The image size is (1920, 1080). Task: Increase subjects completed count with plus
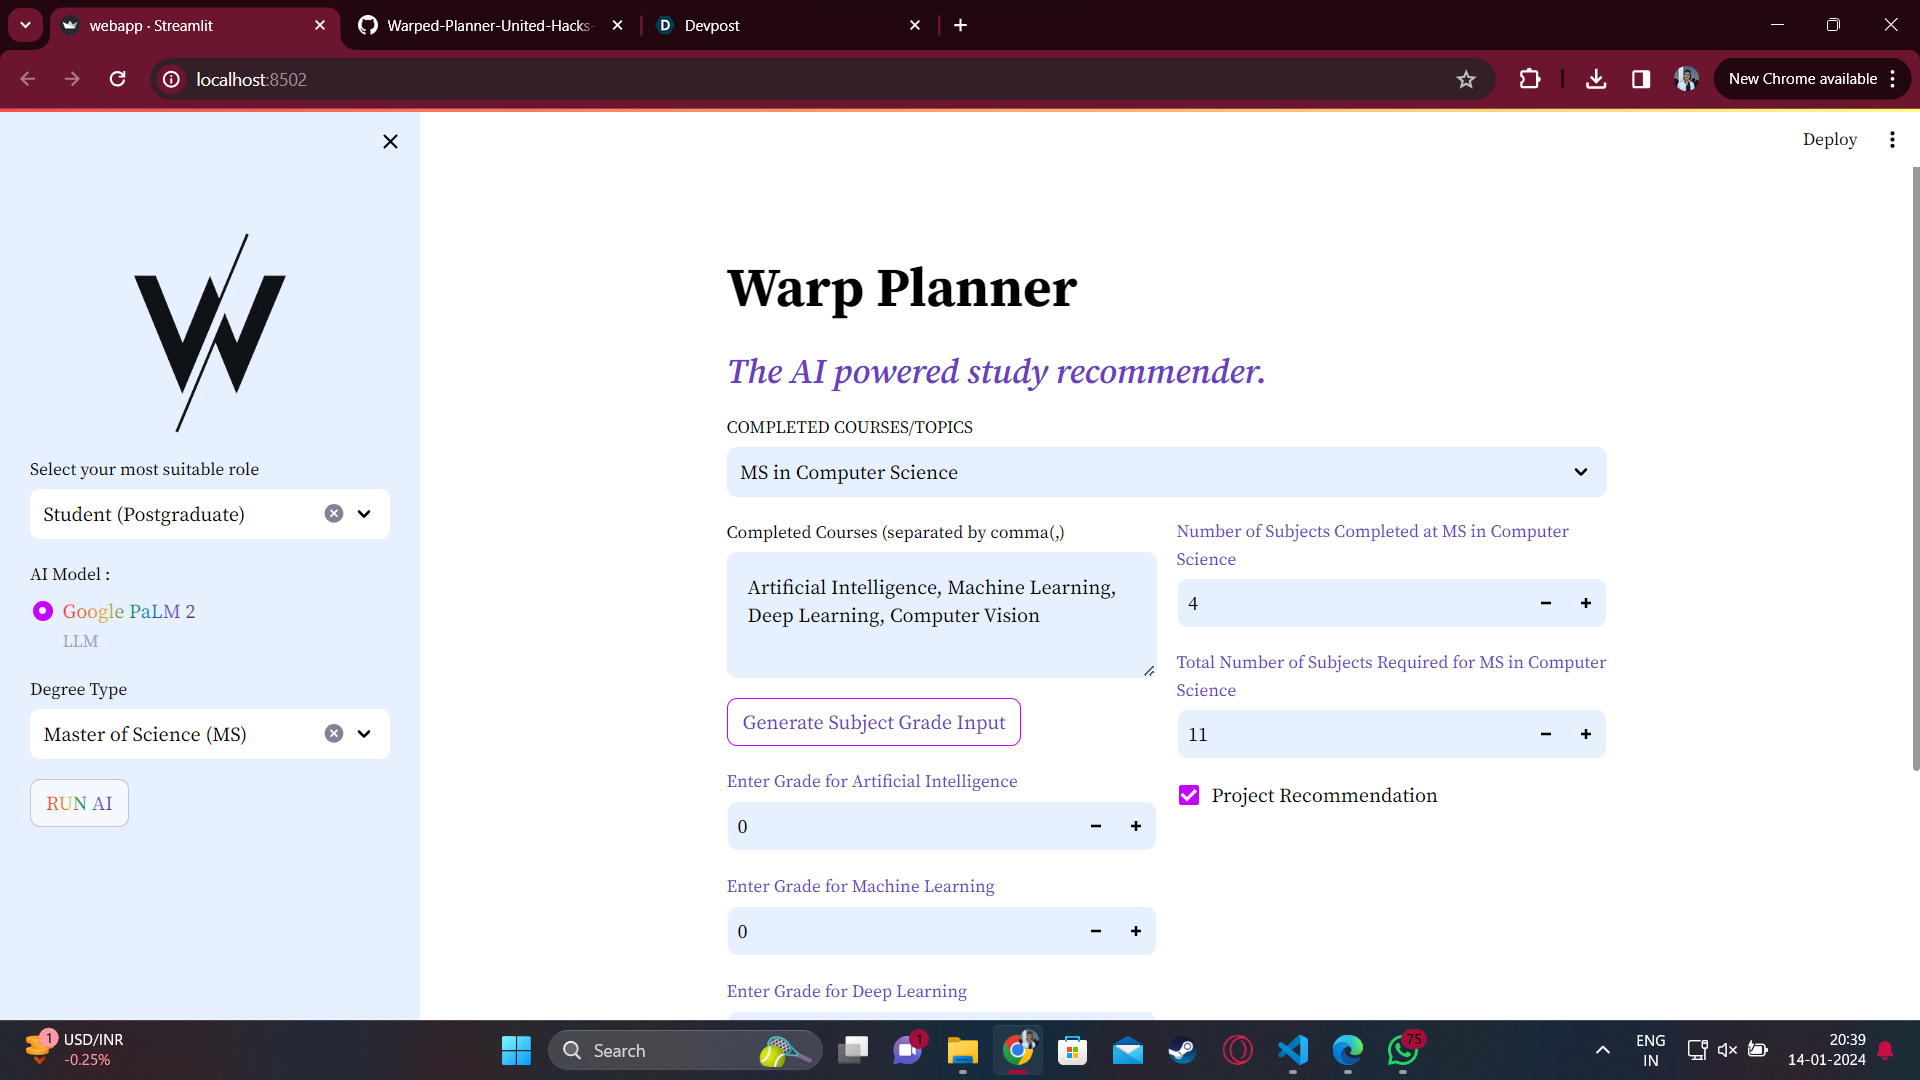[1585, 603]
